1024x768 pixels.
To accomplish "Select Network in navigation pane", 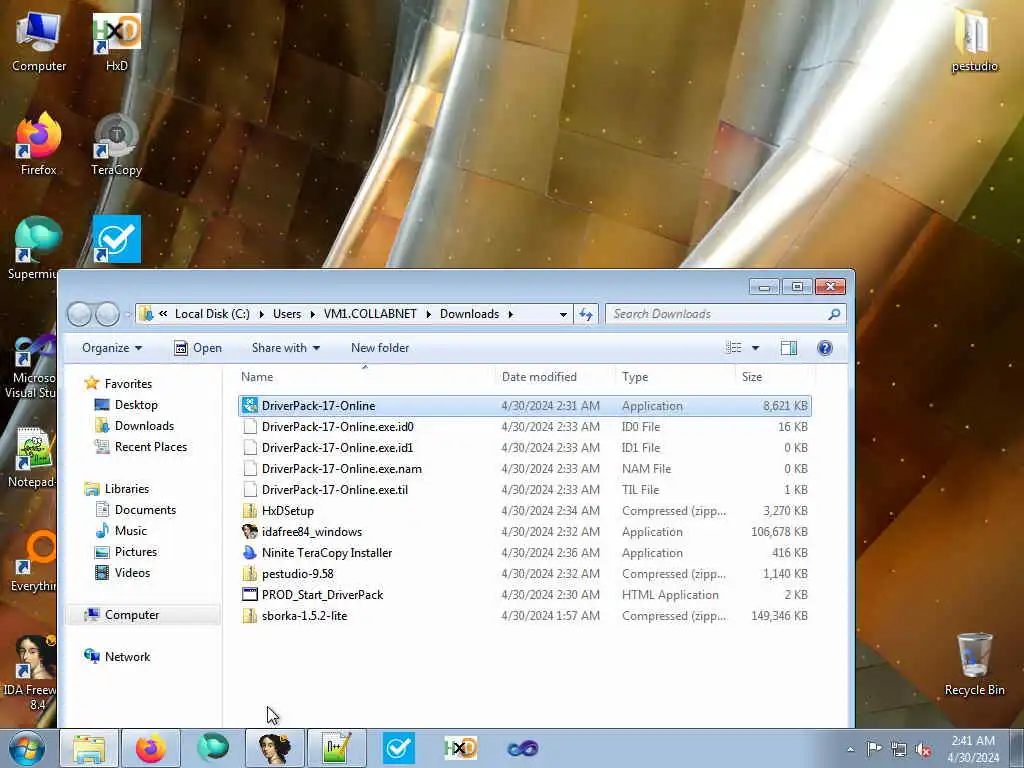I will coord(118,656).
